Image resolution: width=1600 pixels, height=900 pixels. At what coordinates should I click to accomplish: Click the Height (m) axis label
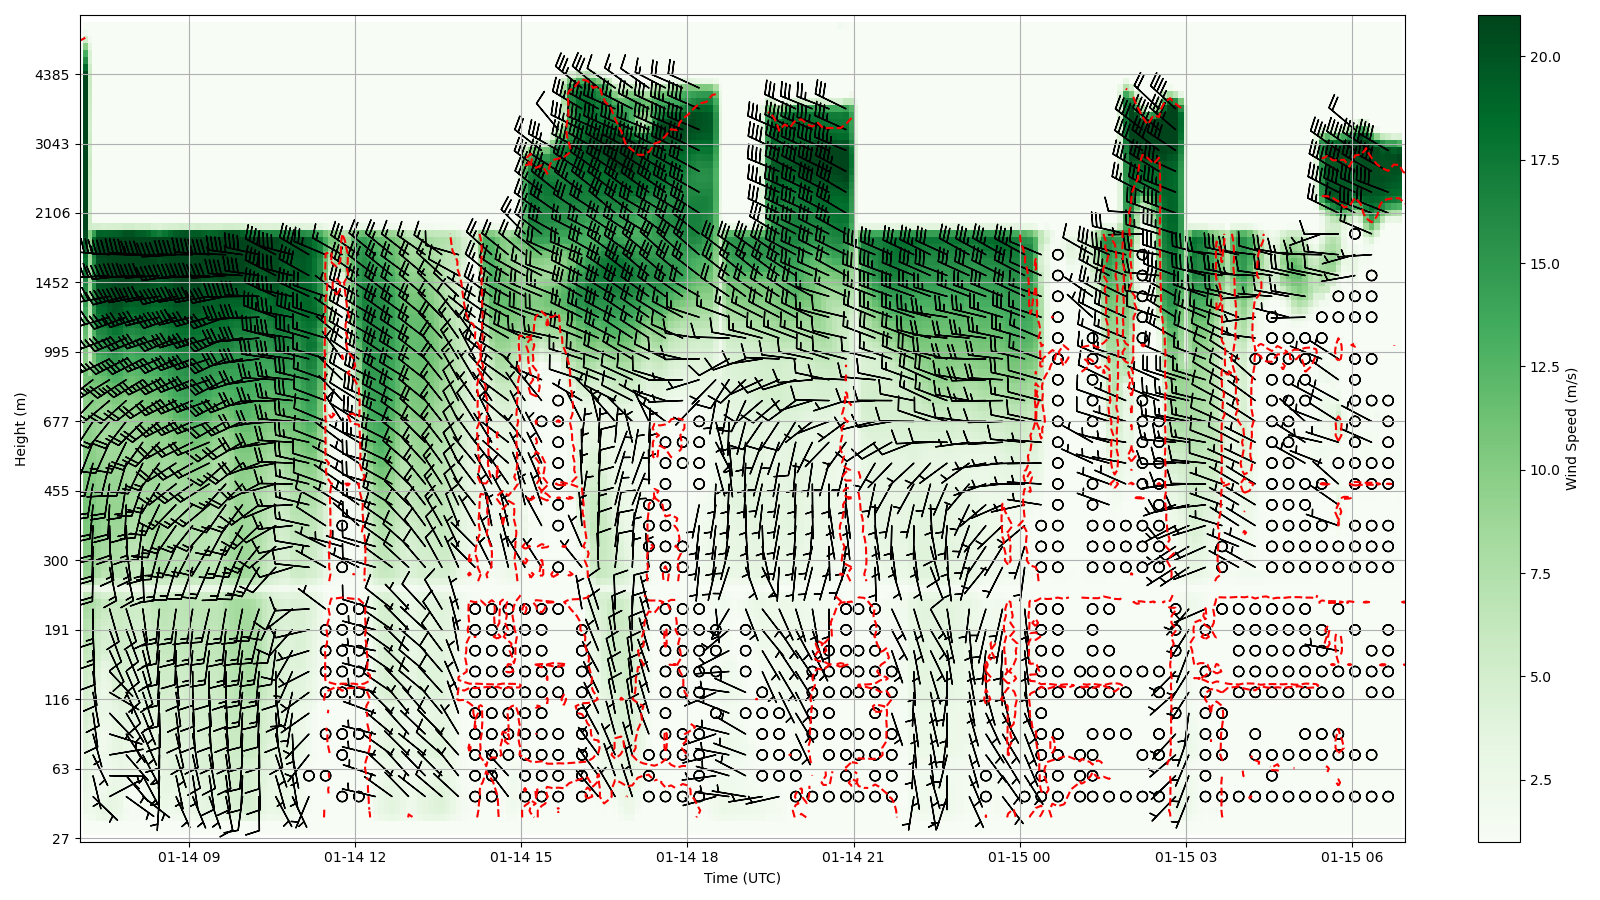[x=21, y=429]
